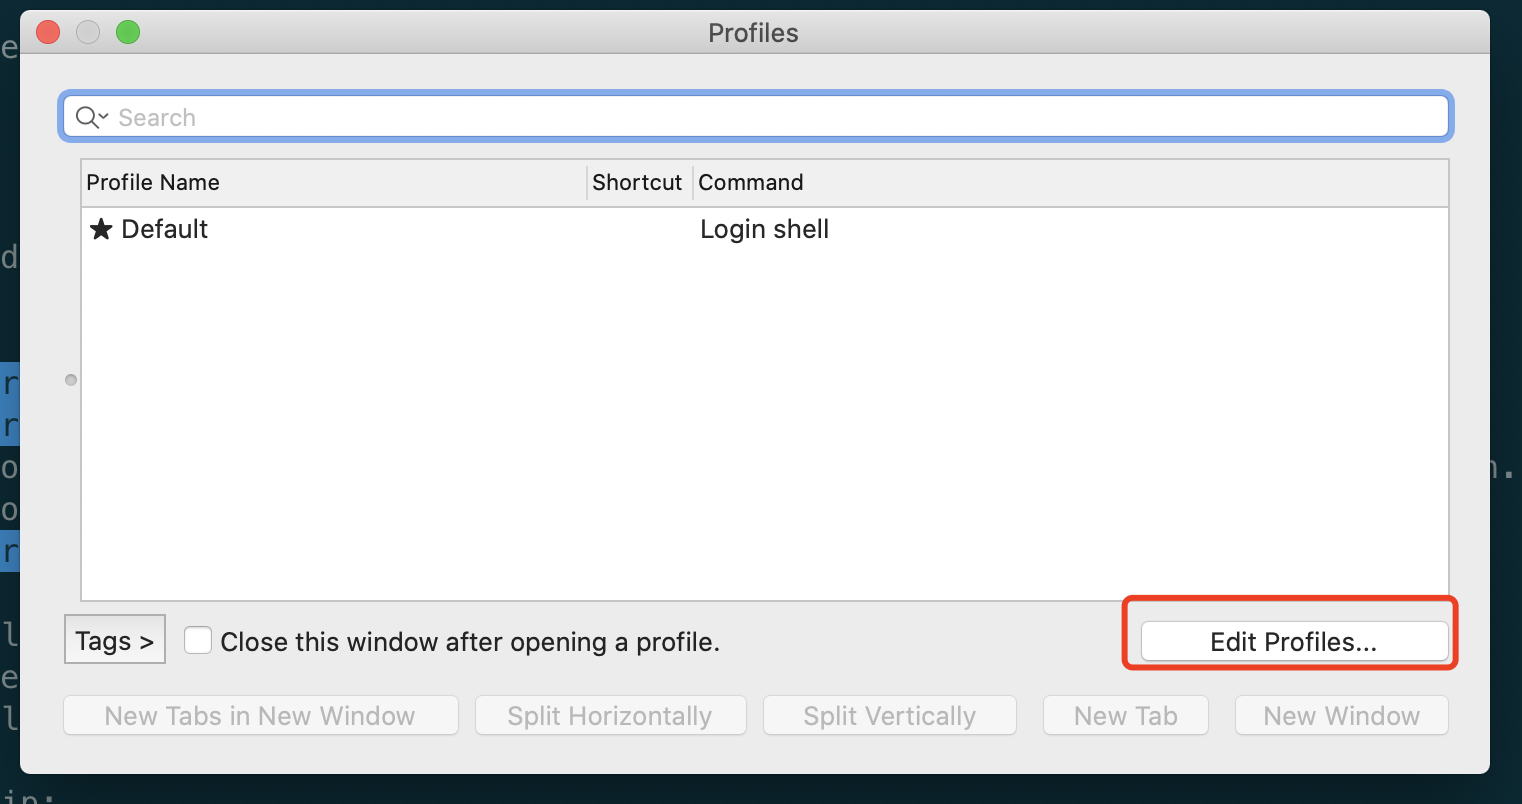
Task: Click the splitter dot left of profile list
Action: (71, 380)
